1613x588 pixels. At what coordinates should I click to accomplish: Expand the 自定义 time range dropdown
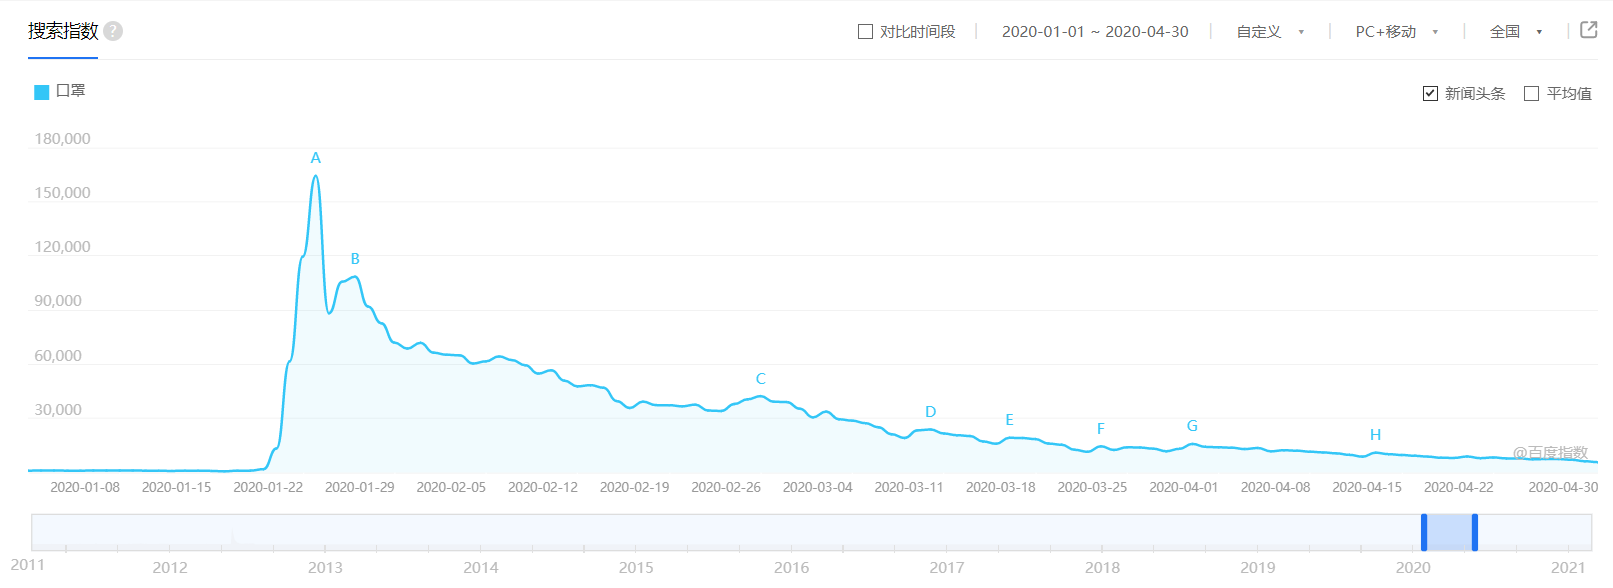[x=1270, y=32]
